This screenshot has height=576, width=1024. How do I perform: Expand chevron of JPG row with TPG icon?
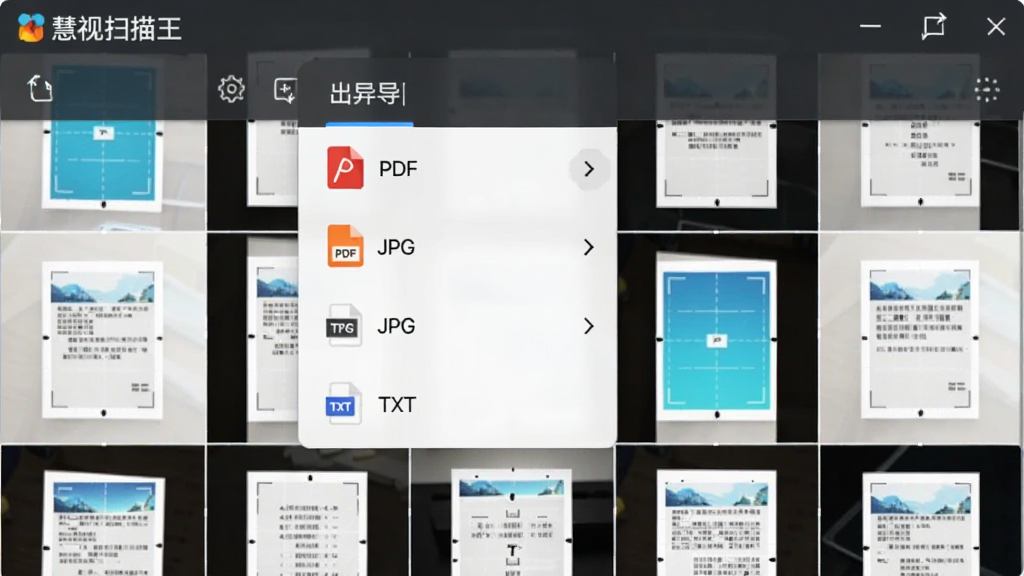coord(588,326)
